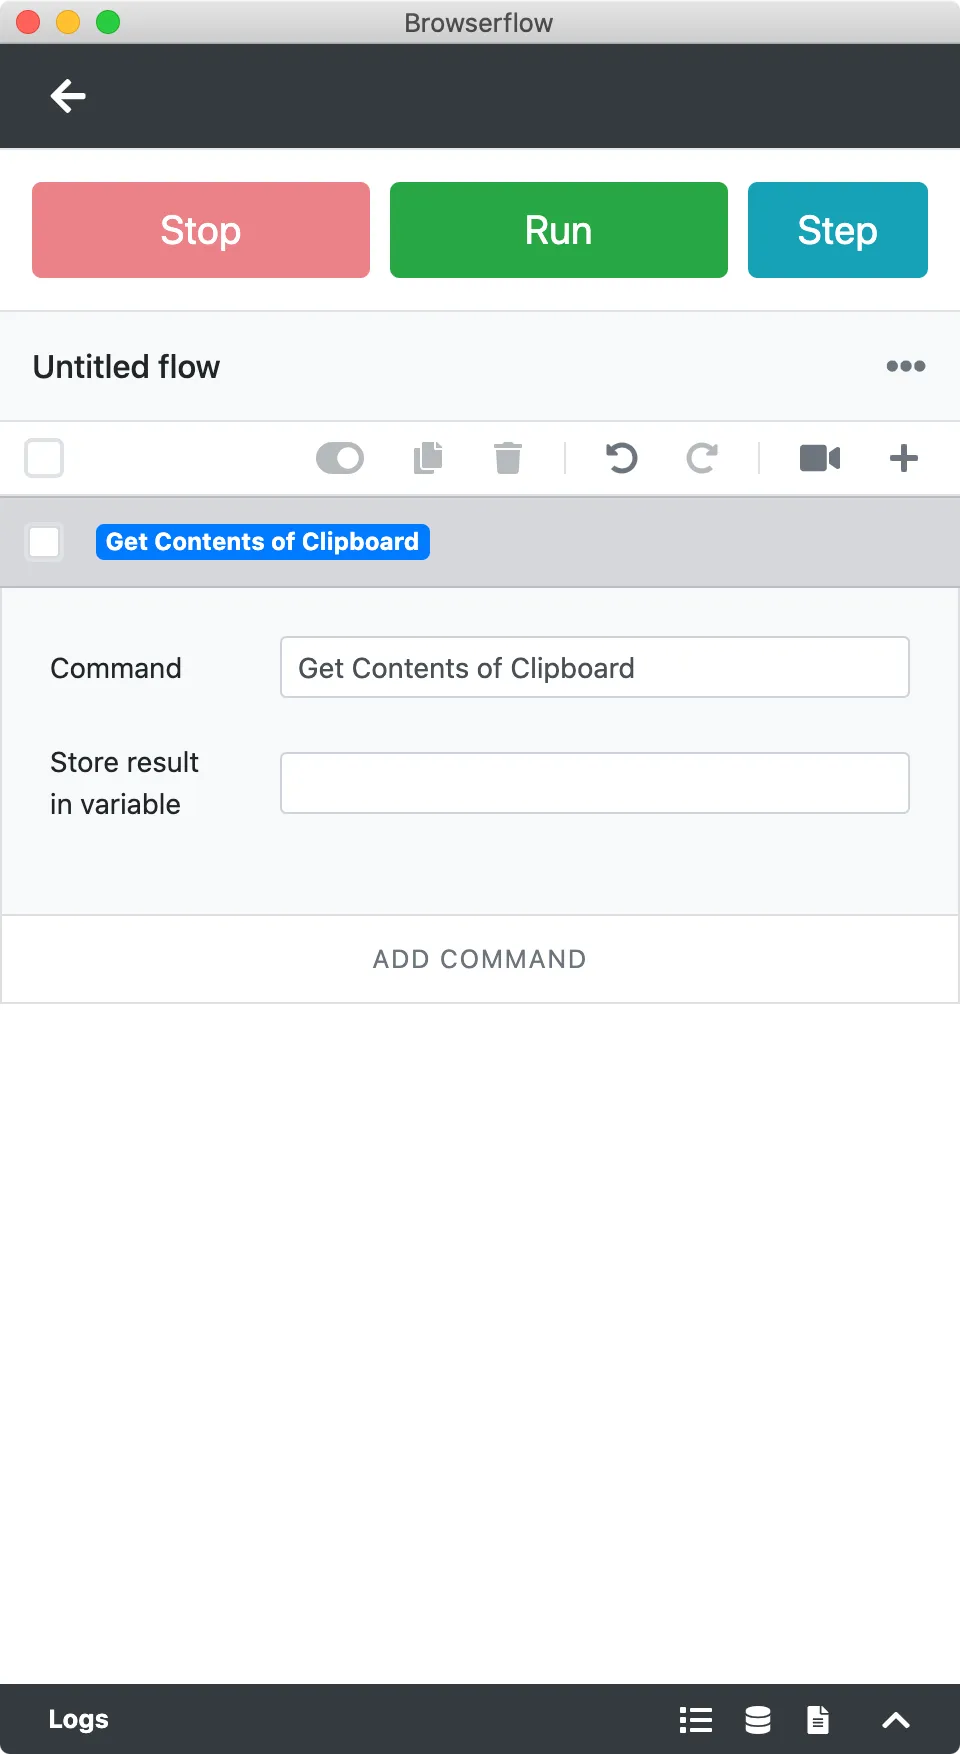
Task: Open the Command field showing Get Contents of Clipboard
Action: (595, 667)
